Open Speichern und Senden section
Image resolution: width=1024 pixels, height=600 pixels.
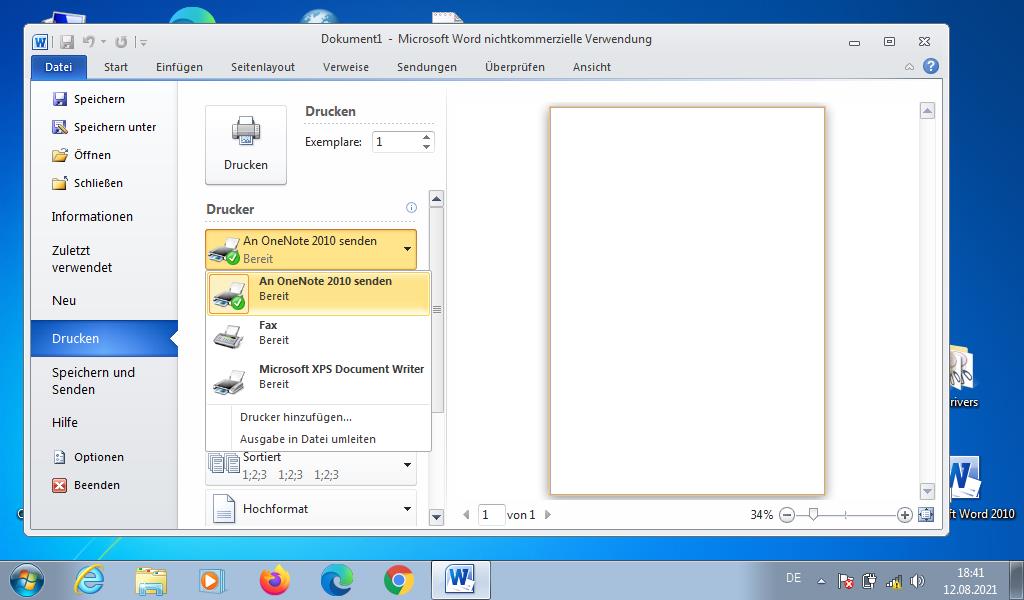[x=93, y=381]
